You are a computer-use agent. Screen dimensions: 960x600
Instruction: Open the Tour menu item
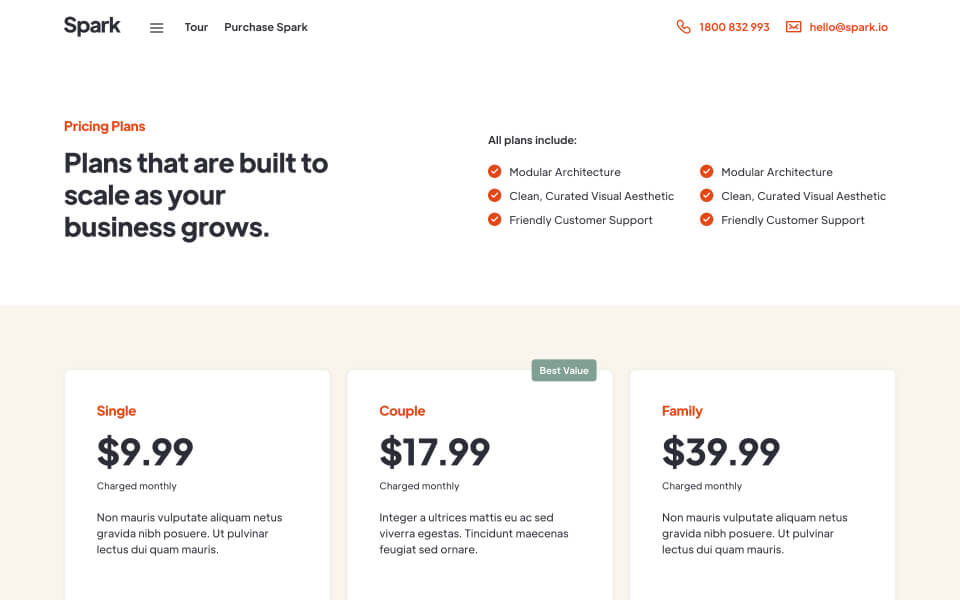196,27
